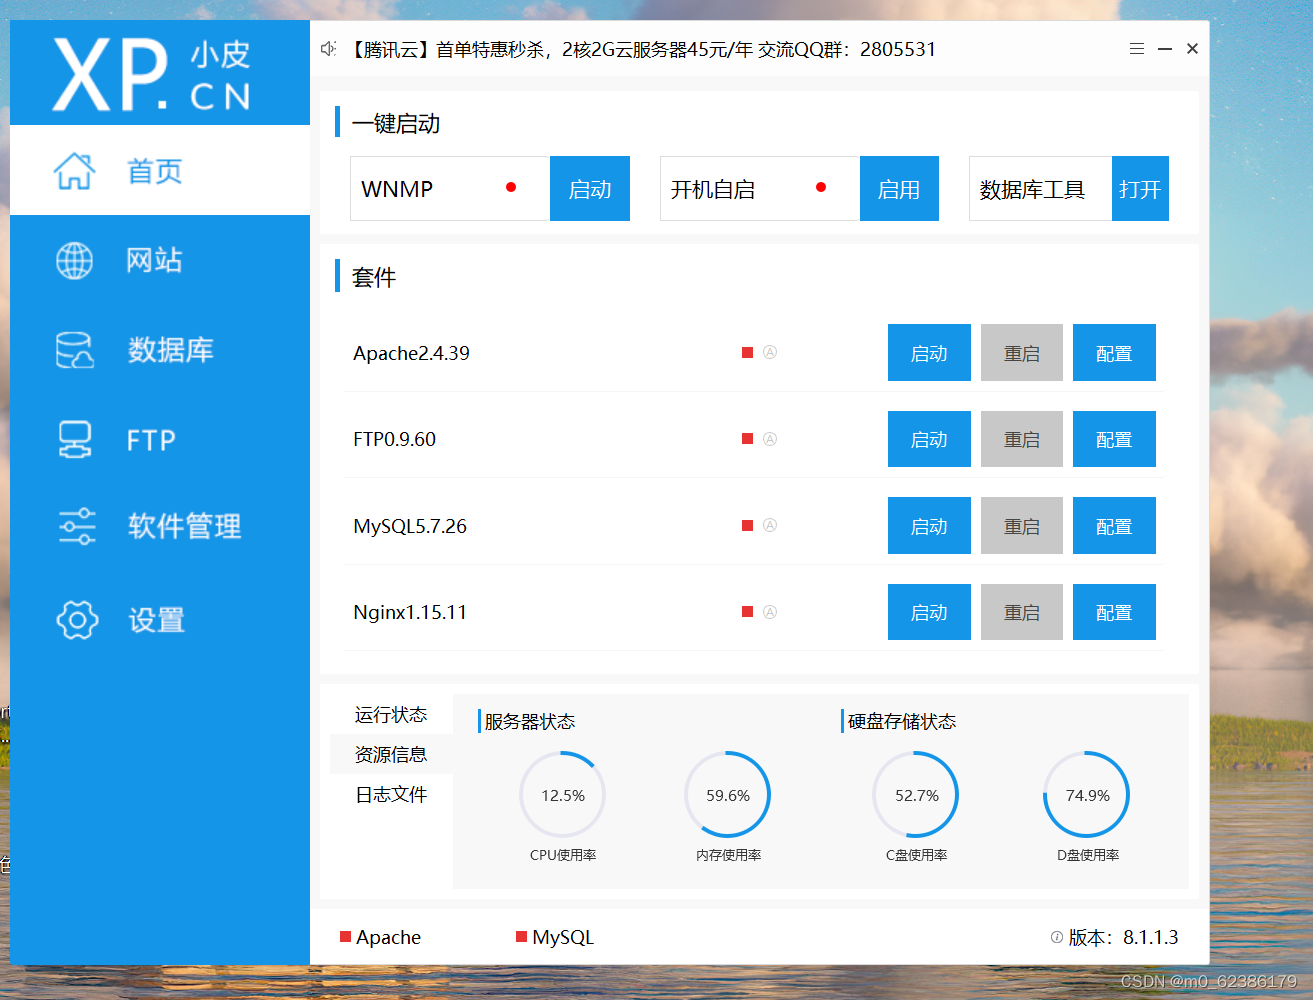Open the FTP section
The height and width of the screenshot is (1000, 1313).
160,440
